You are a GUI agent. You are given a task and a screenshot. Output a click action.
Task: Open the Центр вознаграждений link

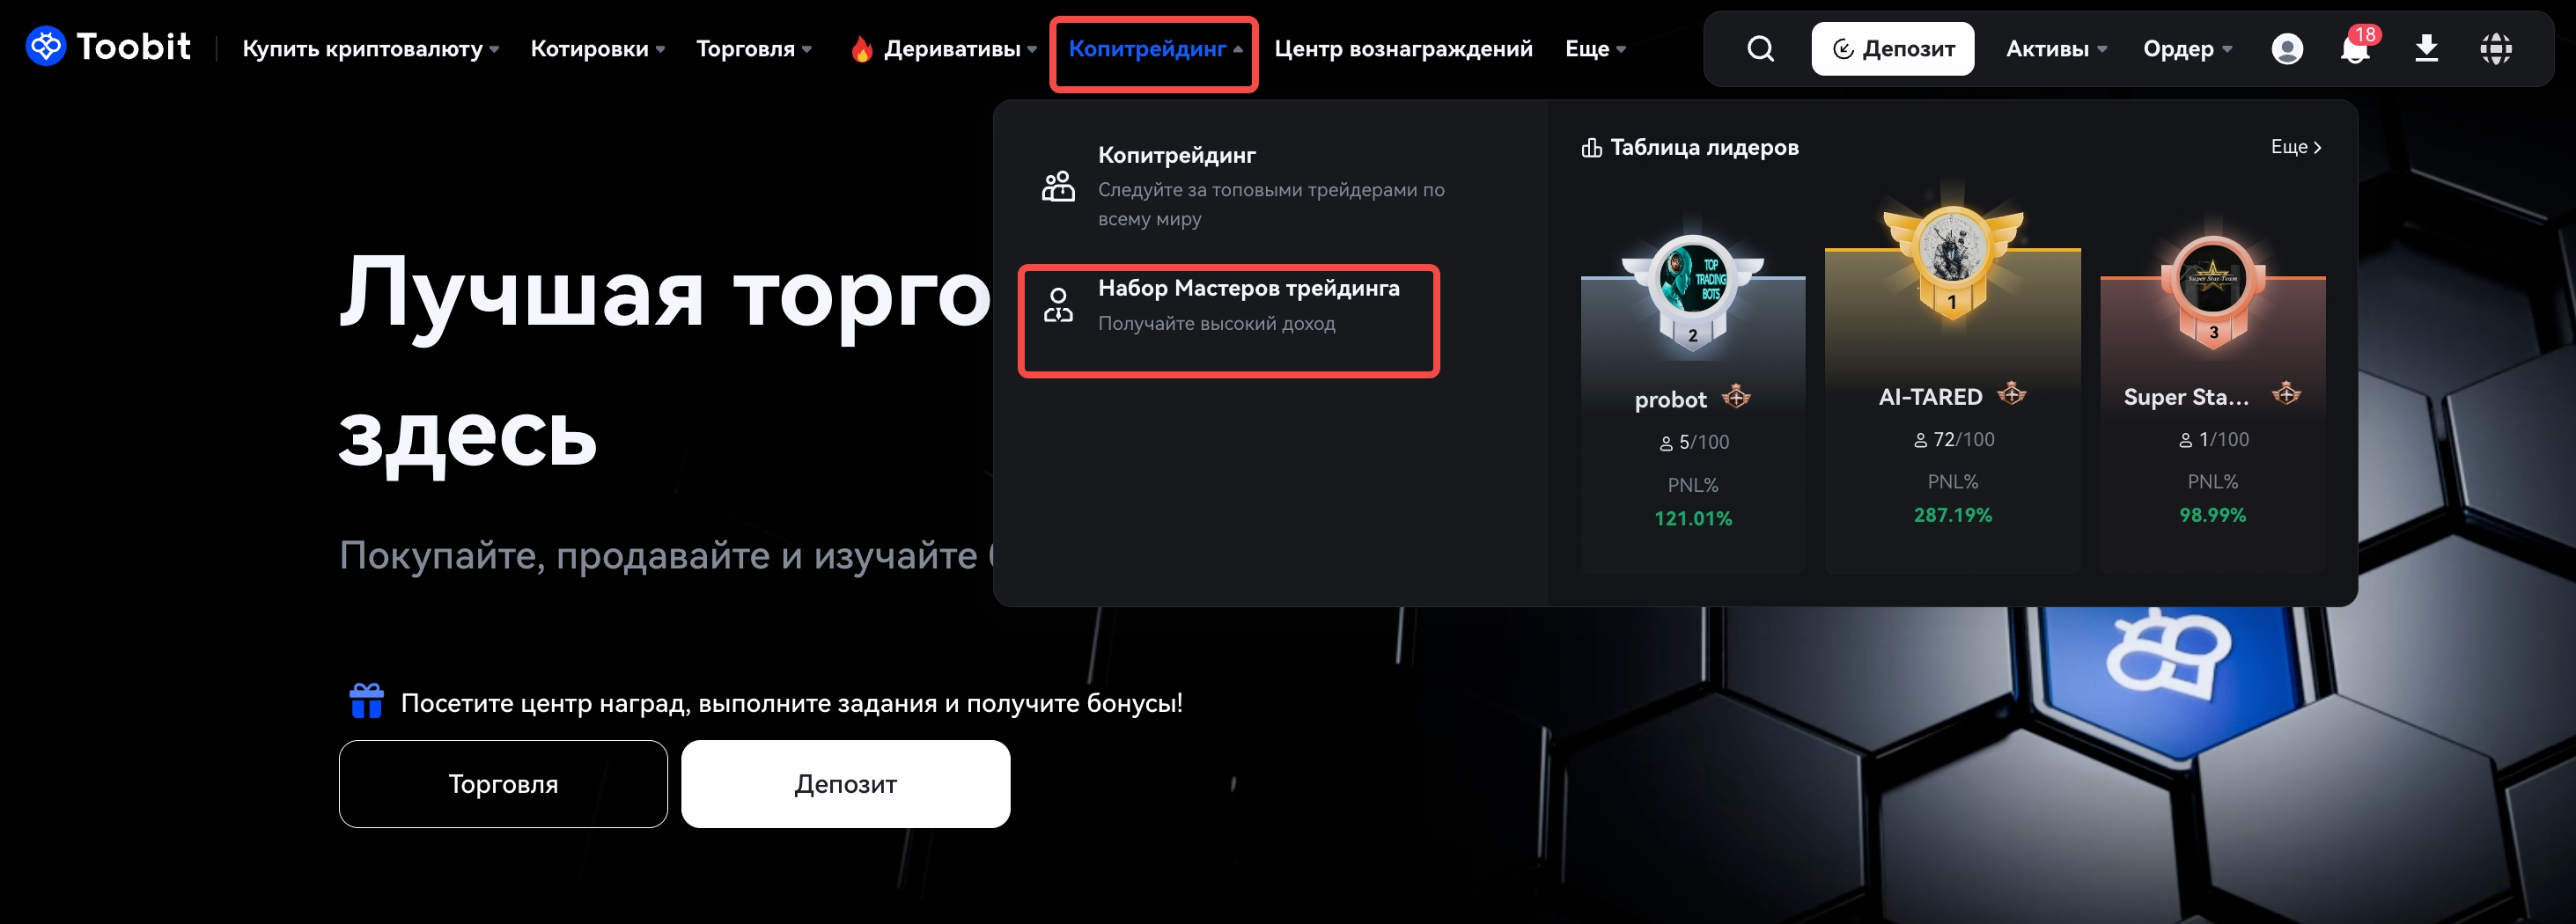tap(1402, 49)
